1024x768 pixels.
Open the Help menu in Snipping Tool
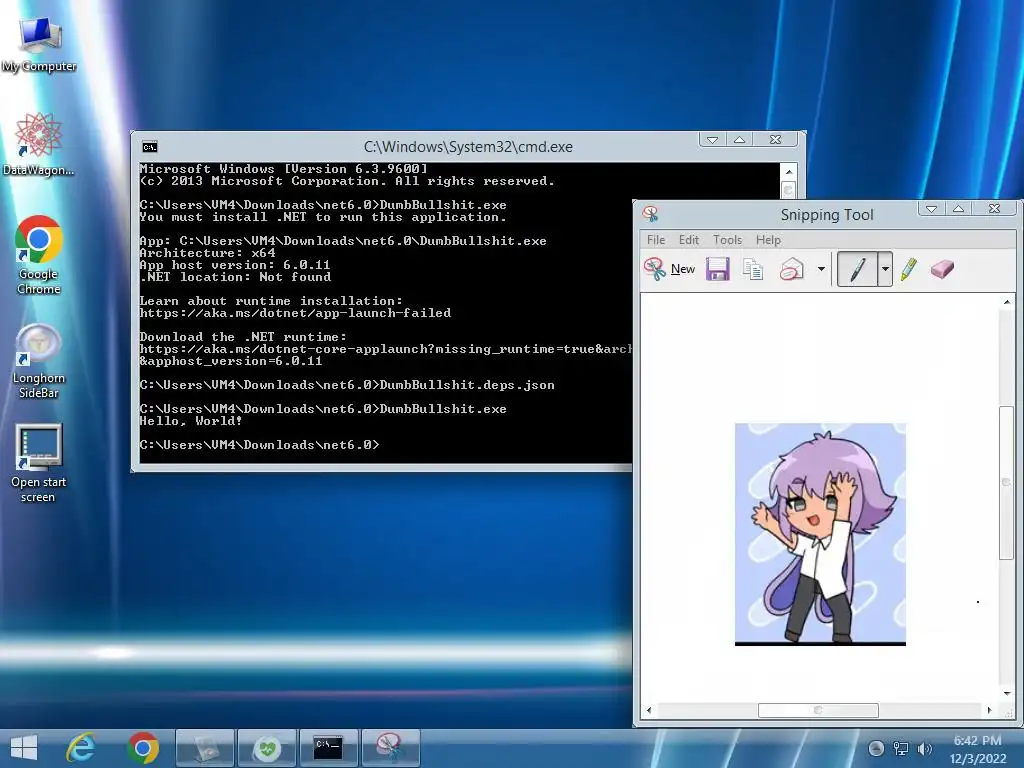[768, 240]
